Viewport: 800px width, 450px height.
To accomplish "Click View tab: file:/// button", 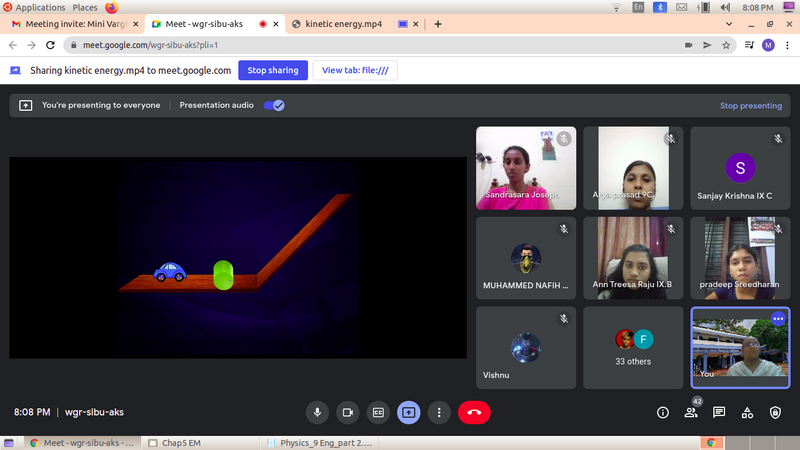I will (x=355, y=70).
